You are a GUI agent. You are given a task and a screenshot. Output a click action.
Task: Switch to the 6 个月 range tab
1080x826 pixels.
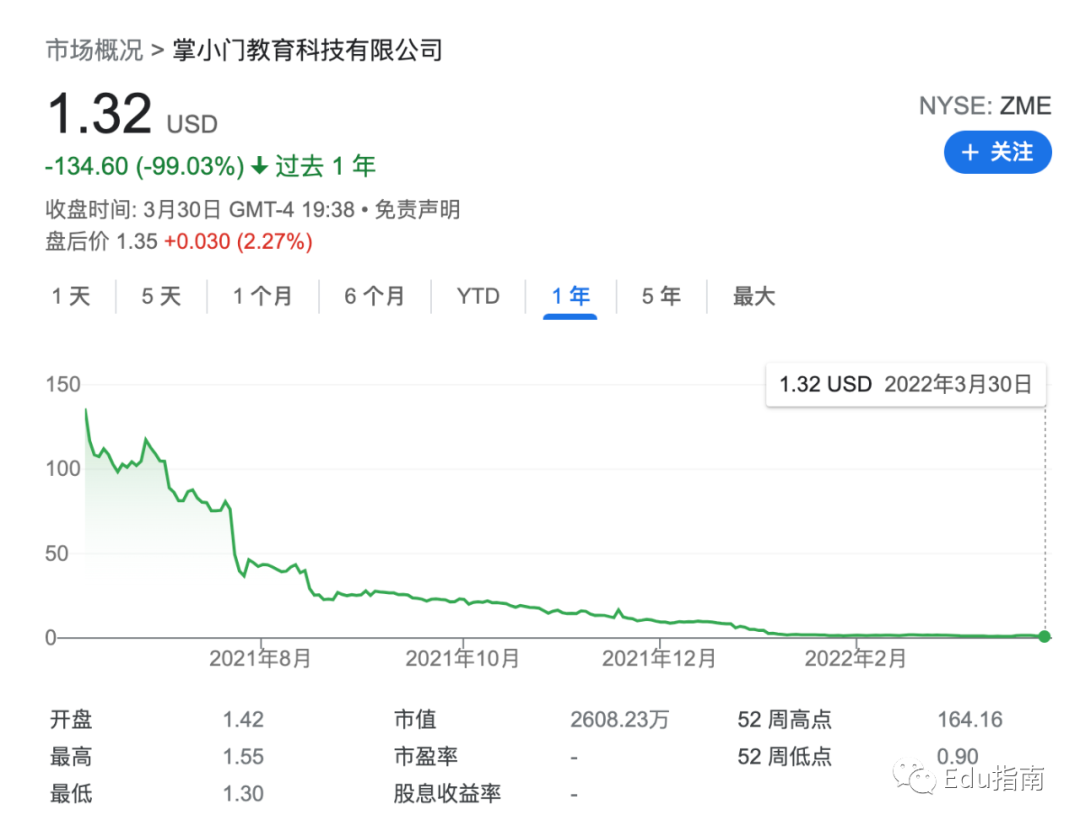click(374, 296)
